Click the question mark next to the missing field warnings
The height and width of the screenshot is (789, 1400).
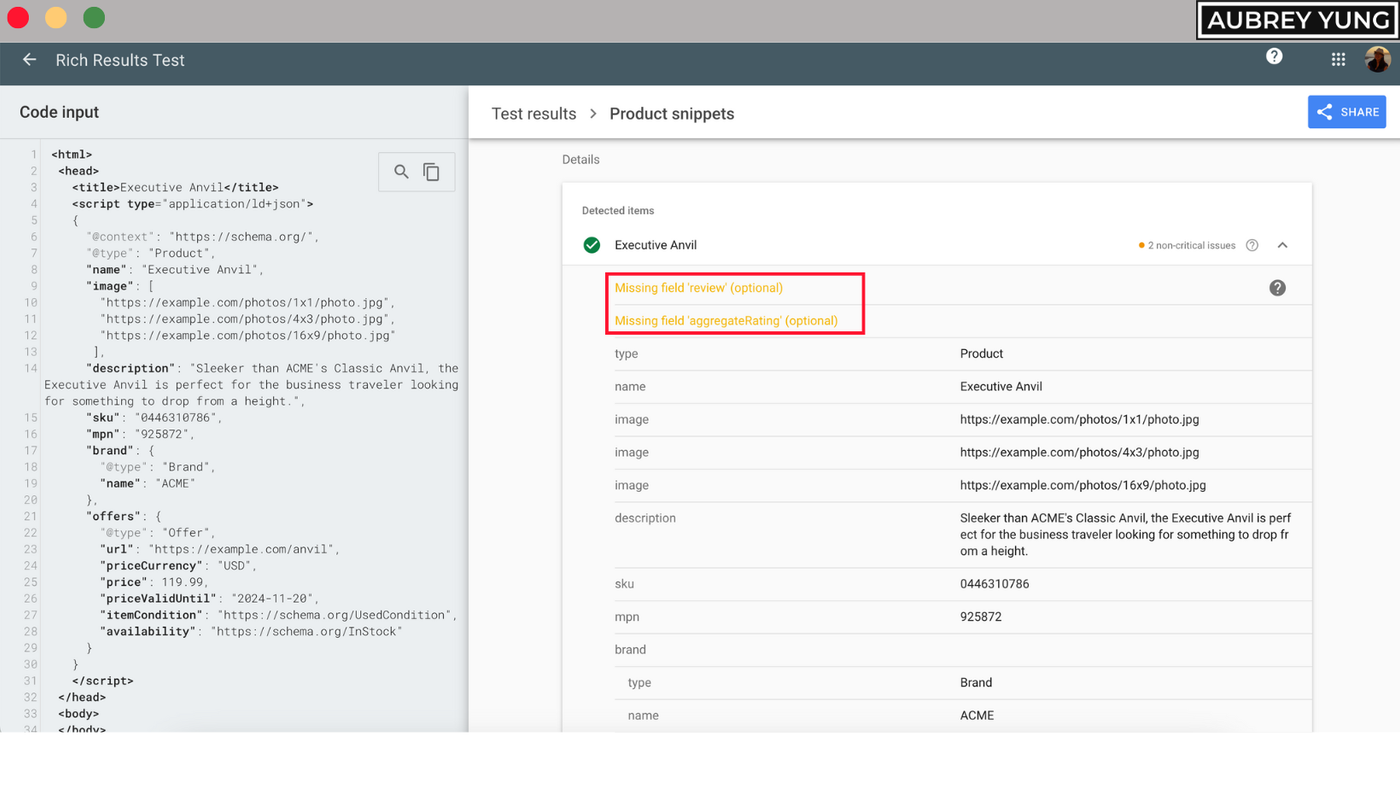[1277, 287]
